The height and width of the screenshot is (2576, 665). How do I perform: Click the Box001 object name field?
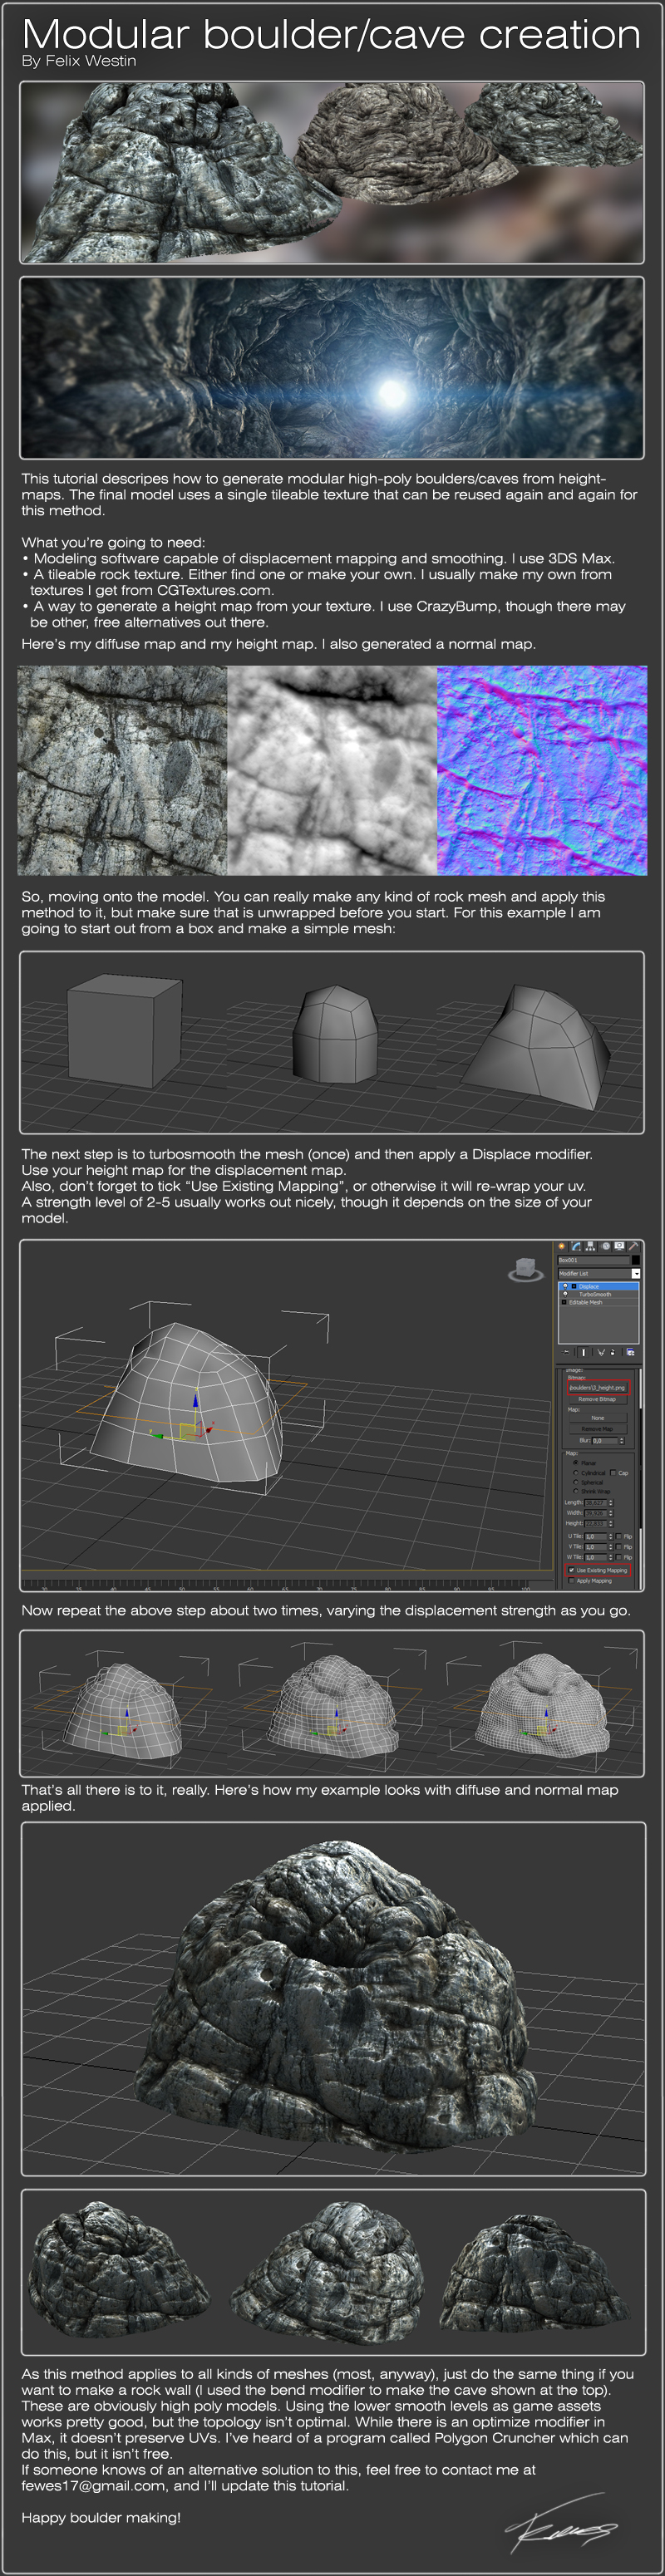[594, 1260]
